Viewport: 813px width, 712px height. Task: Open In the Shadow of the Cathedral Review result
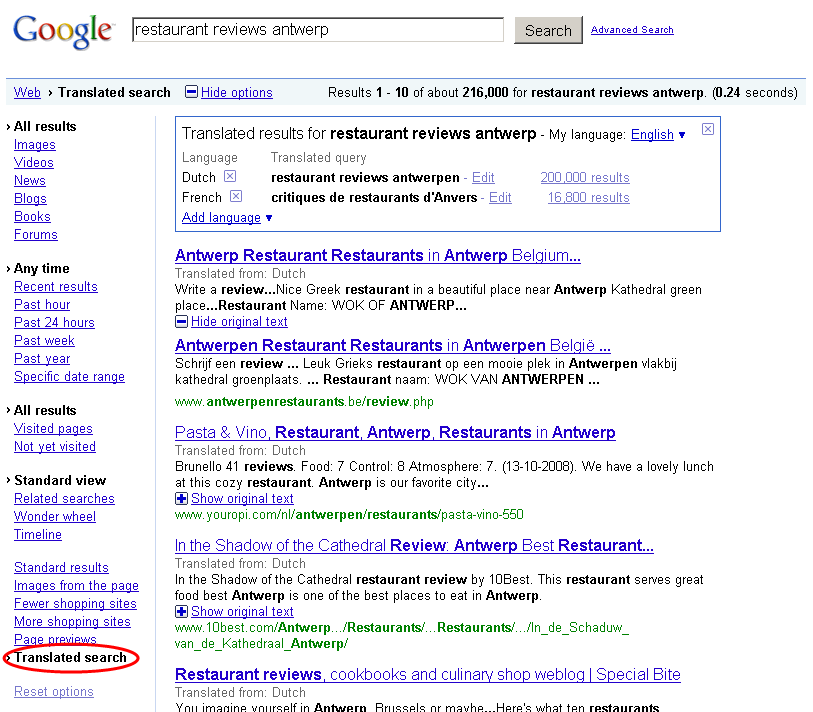(x=414, y=546)
